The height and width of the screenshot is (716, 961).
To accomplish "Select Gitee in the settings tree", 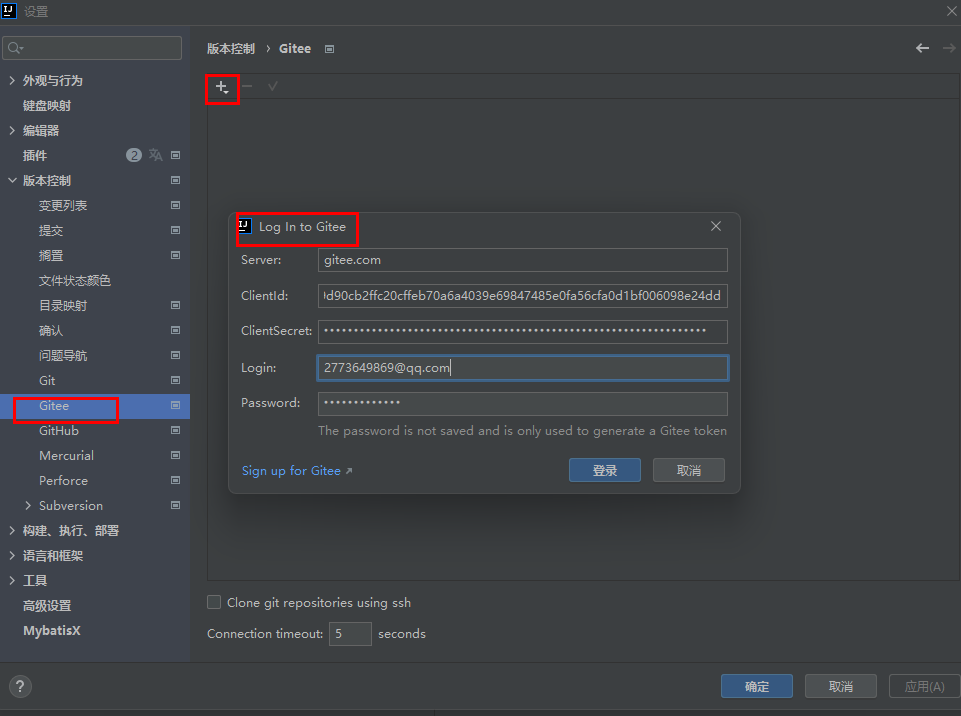I will [x=95, y=406].
